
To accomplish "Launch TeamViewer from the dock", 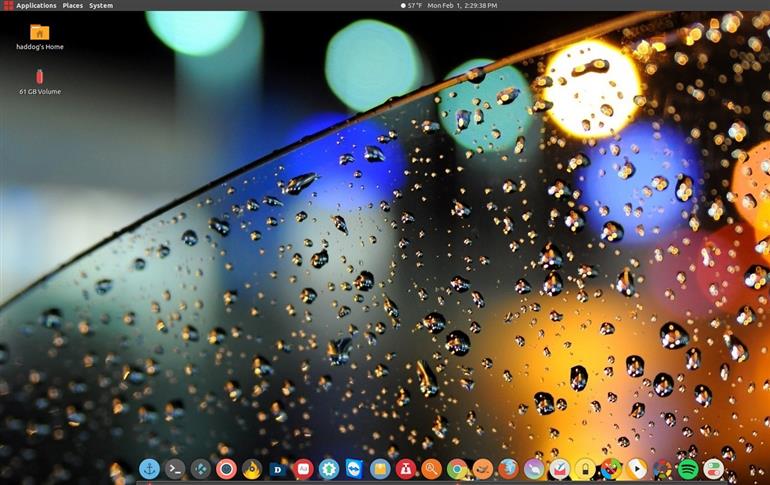I will coord(354,469).
